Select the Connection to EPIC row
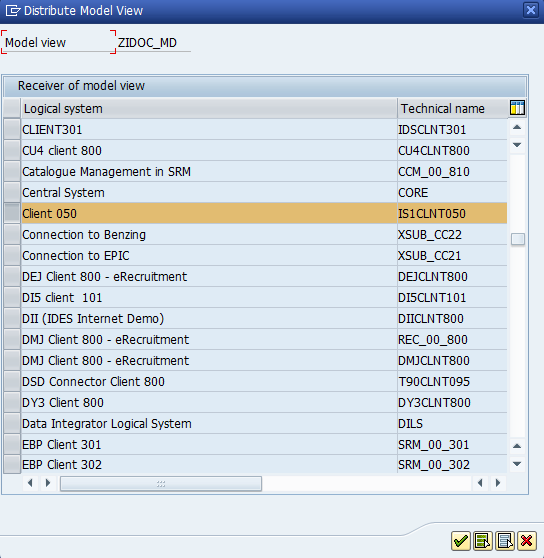Viewport: 544px width, 558px height. [264, 256]
